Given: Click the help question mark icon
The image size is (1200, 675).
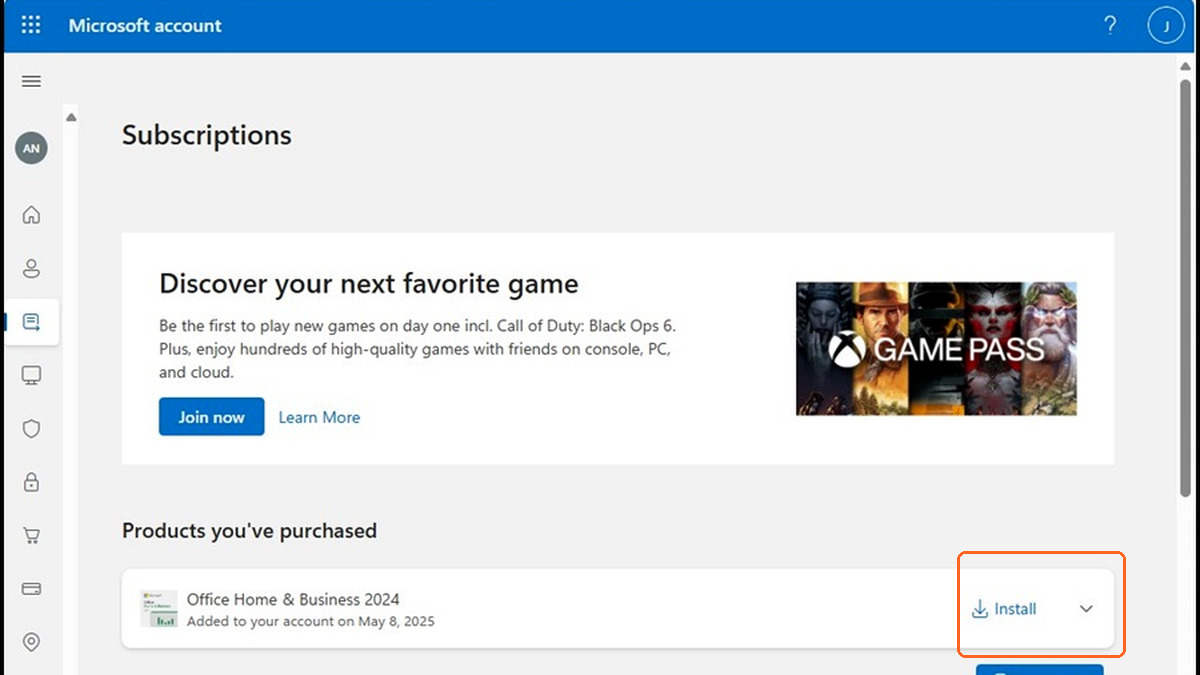Looking at the screenshot, I should (x=1110, y=26).
